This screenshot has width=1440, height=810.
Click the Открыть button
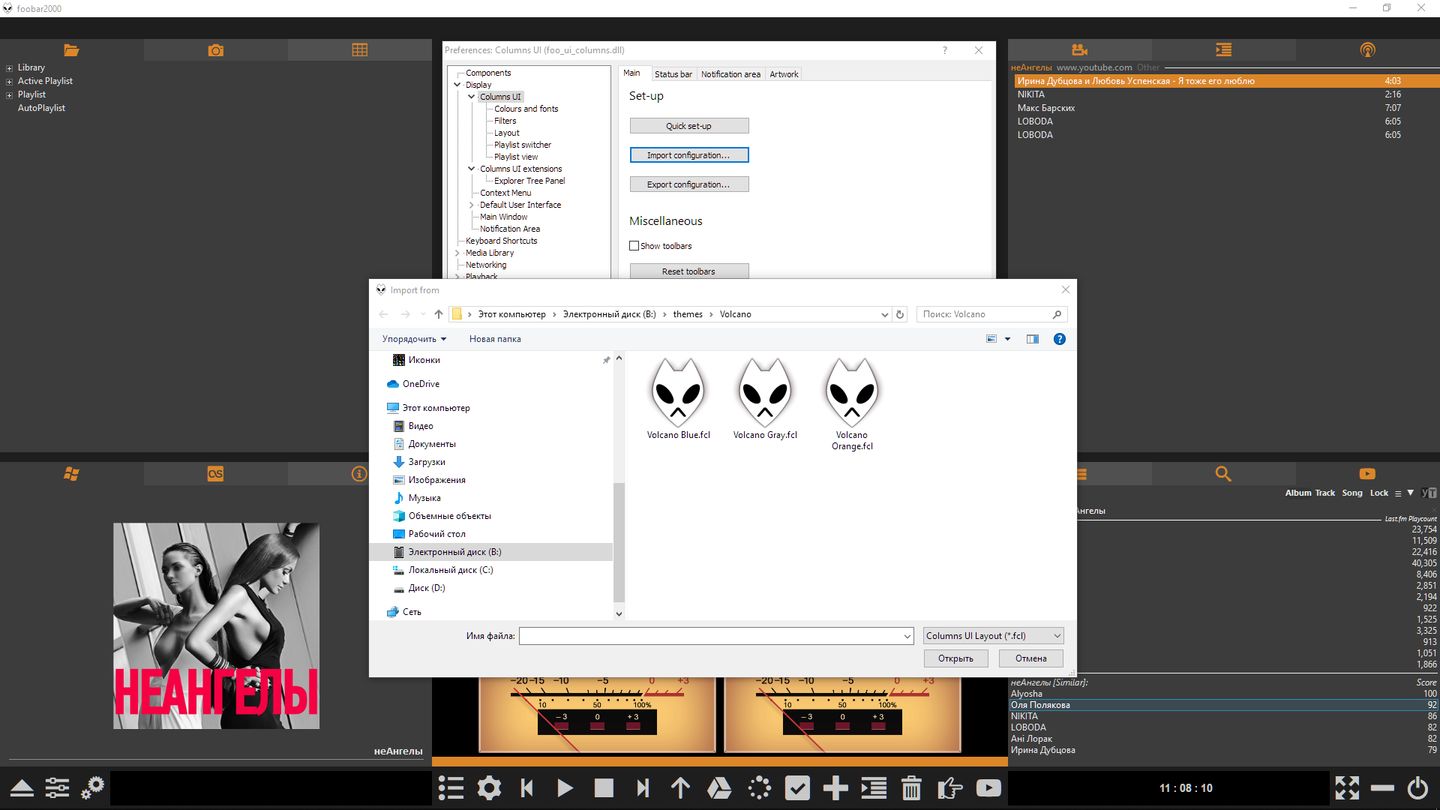955,658
